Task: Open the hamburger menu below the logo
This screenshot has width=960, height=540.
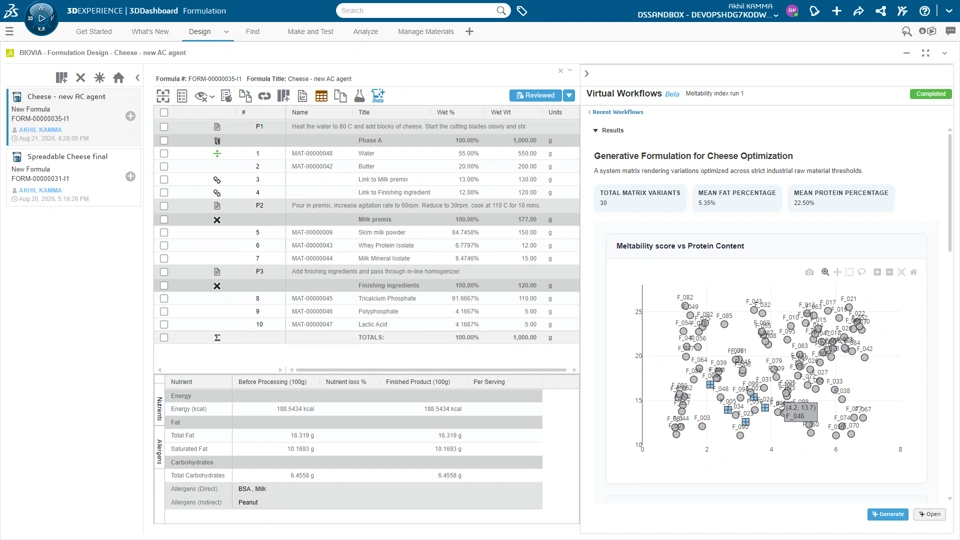Action: pos(9,31)
